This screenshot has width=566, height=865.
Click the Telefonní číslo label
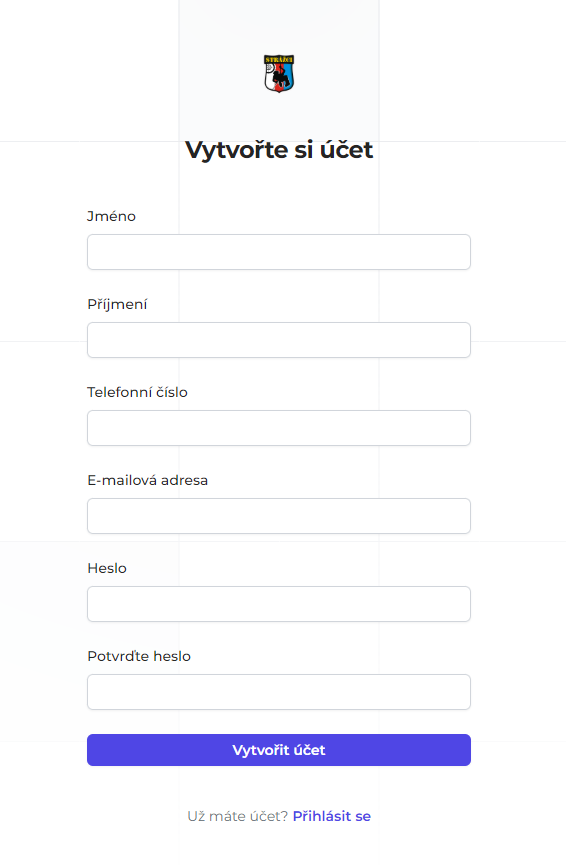tap(137, 392)
